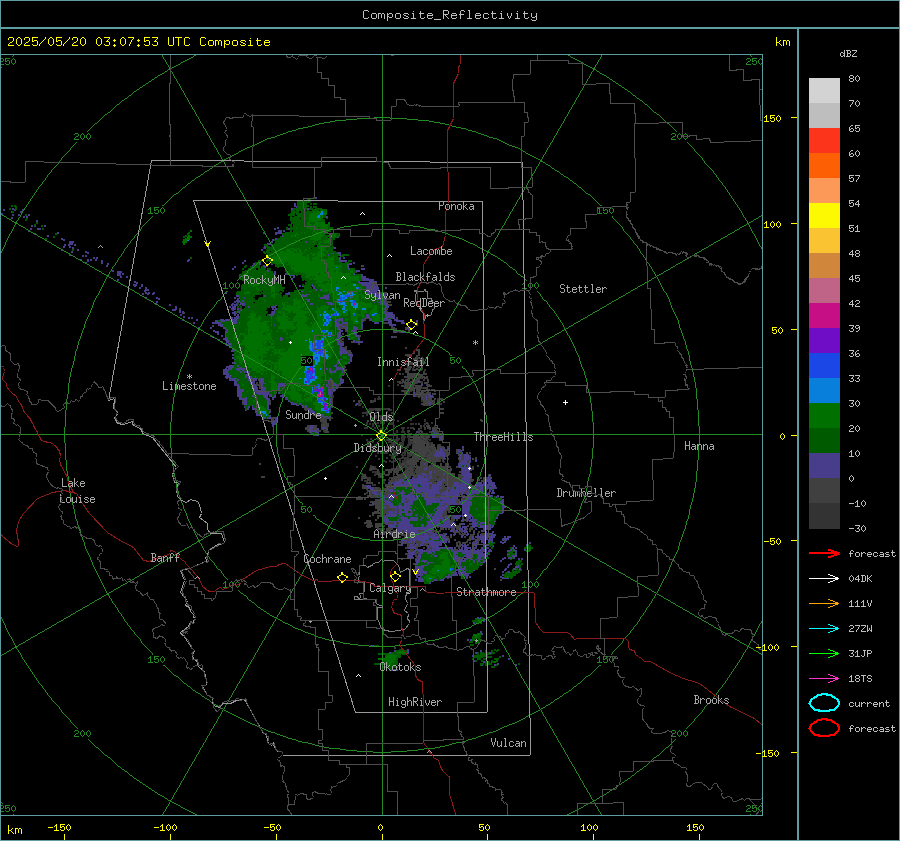Pick the magenta 39–42 dBZ swatch

(824, 316)
